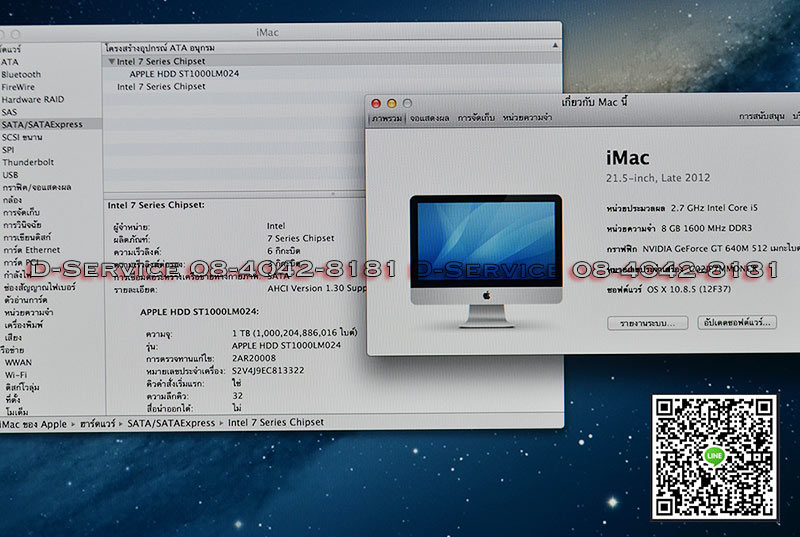Viewport: 800px width, 537px height.
Task: Click the iMac window title bar text
Action: tap(267, 33)
